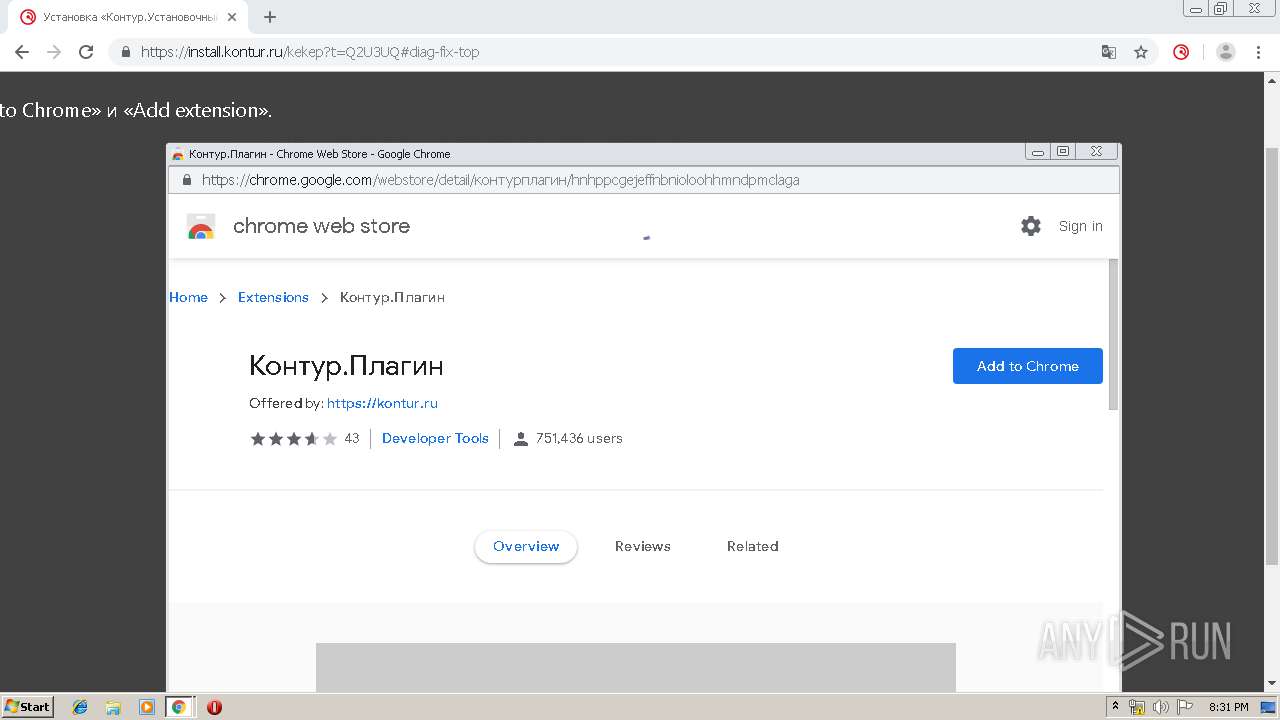The width and height of the screenshot is (1280, 720).
Task: Open the Chrome three-dot menu
Action: point(1259,52)
